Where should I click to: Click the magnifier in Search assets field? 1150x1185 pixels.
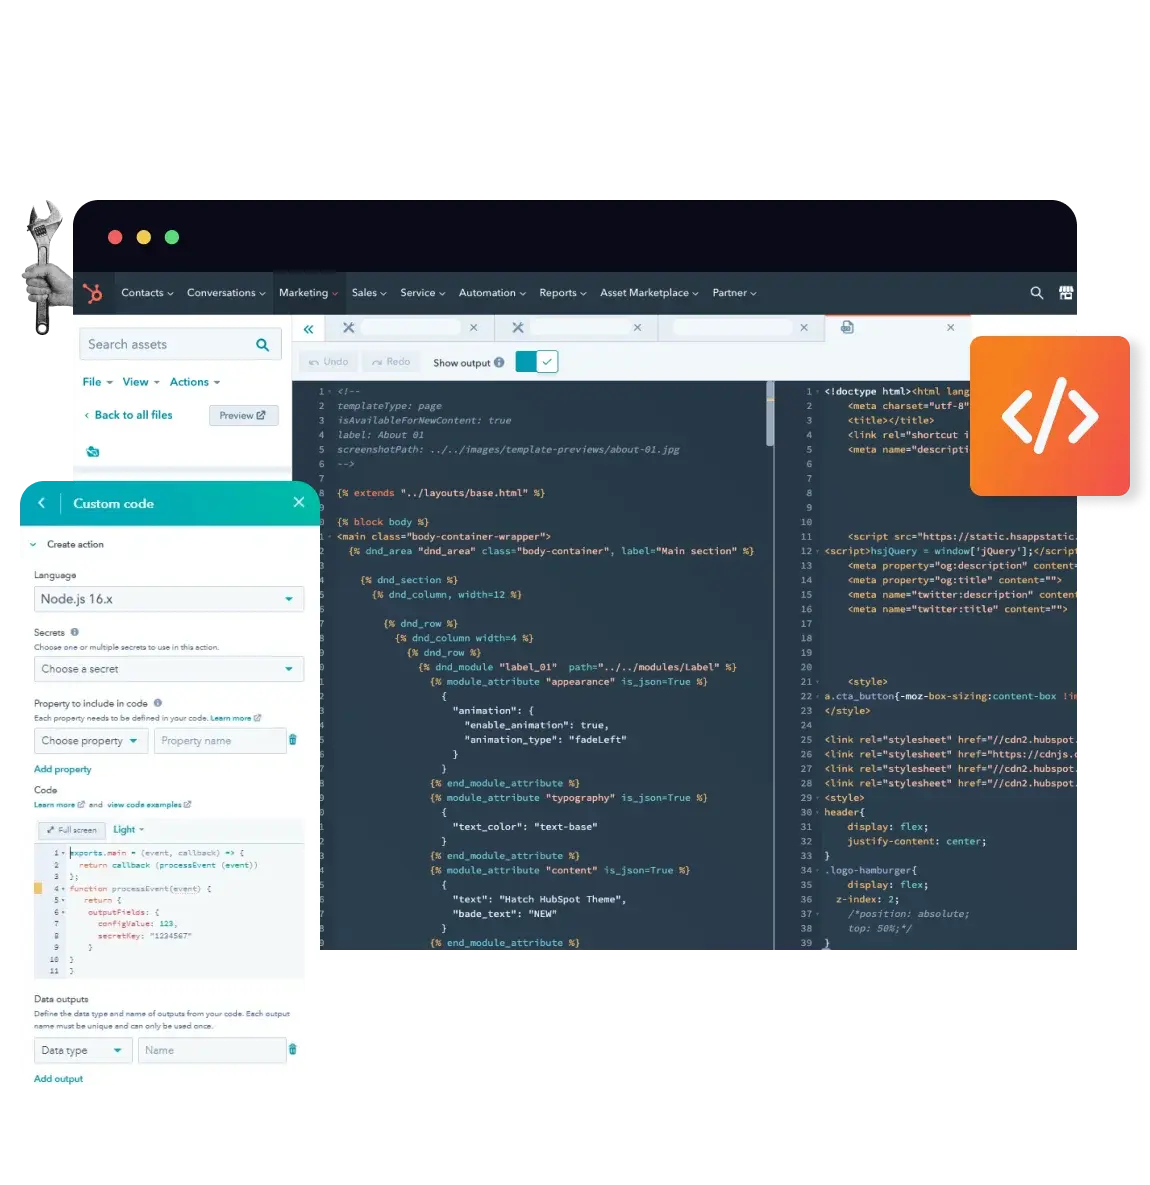pos(262,345)
